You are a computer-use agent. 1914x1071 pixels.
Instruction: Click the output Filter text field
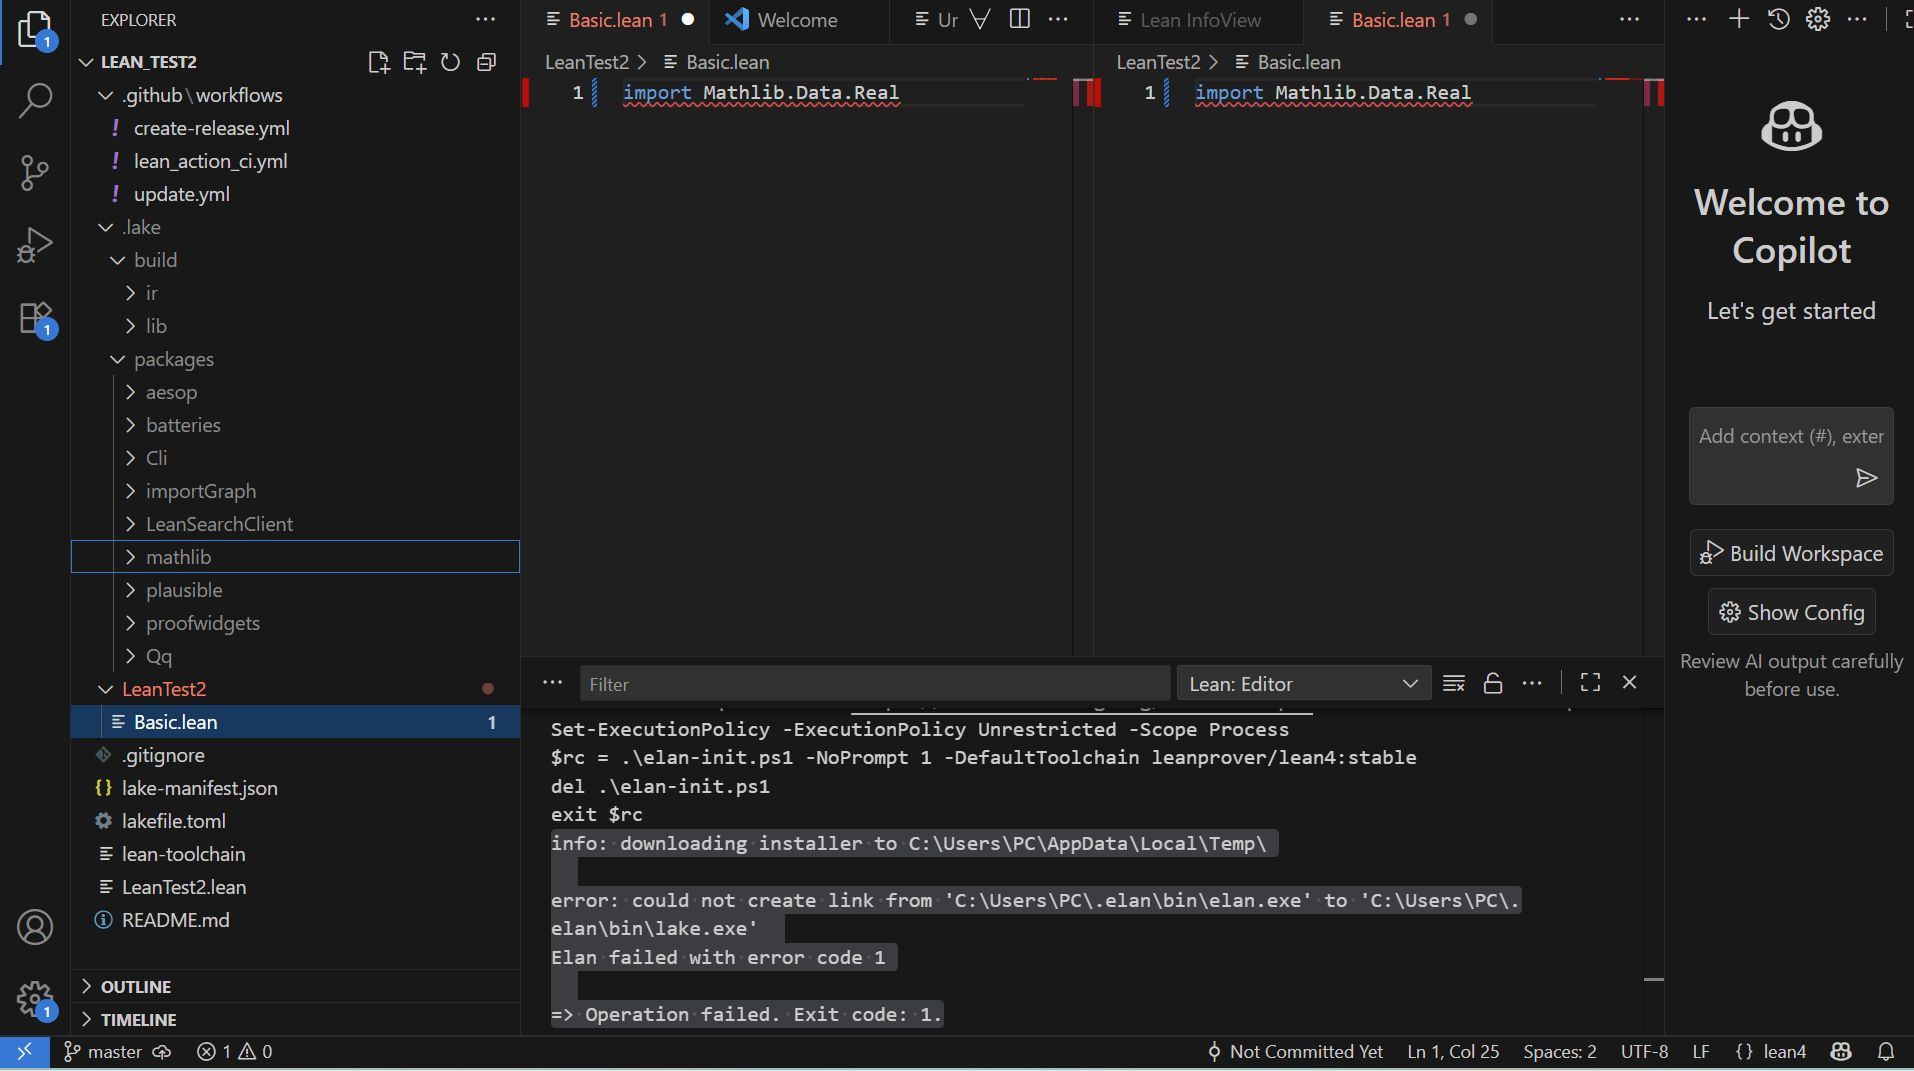tap(874, 684)
